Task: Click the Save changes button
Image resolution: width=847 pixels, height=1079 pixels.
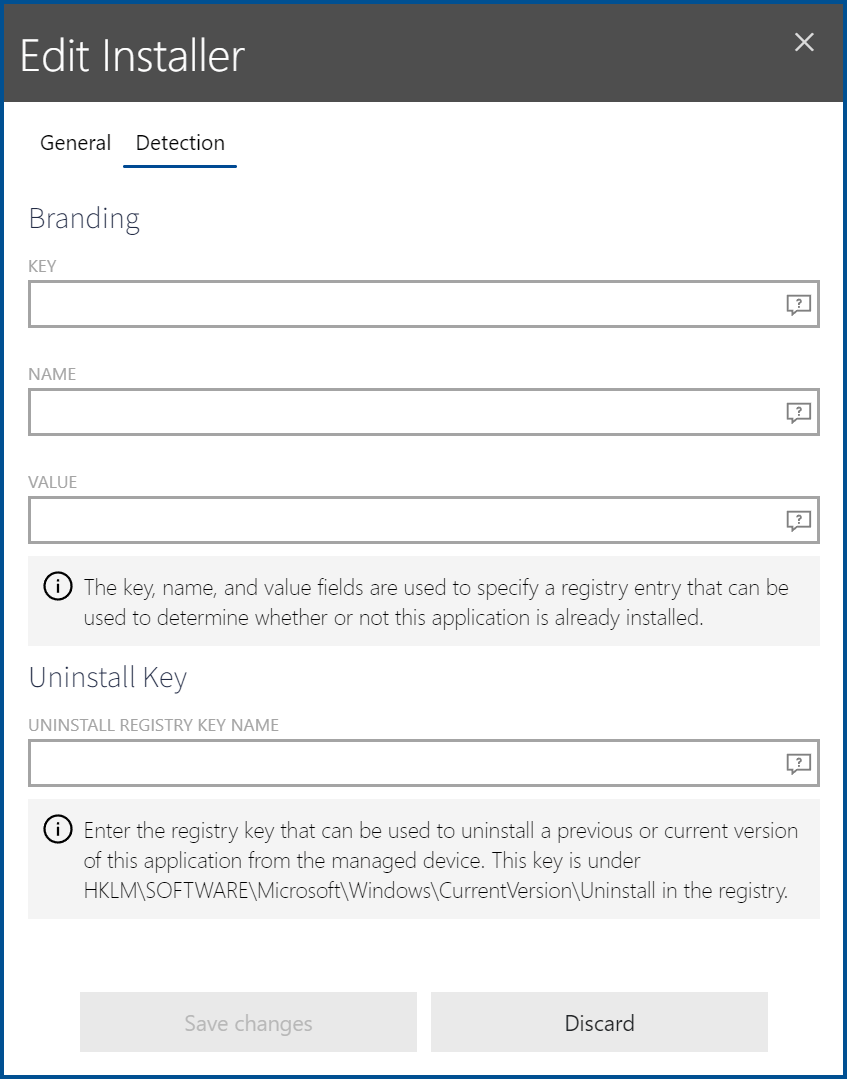Action: coord(248,1022)
